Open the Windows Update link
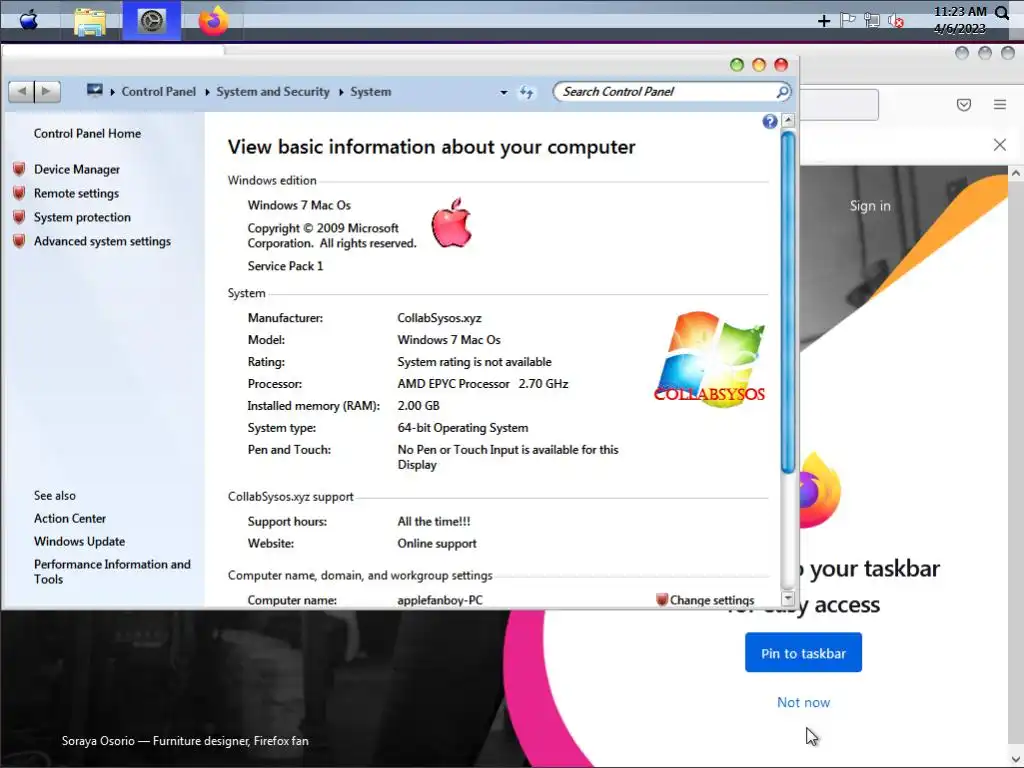This screenshot has height=768, width=1024. coord(80,541)
